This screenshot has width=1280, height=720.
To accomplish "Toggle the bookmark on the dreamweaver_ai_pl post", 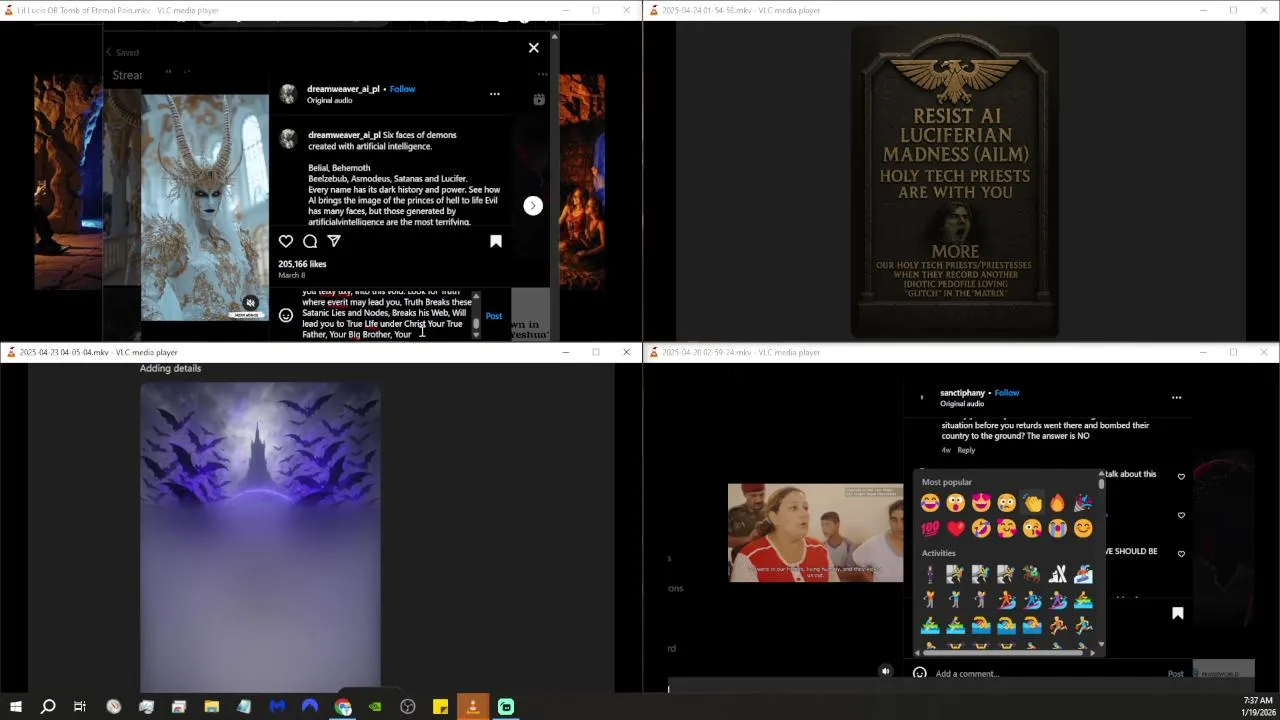I will [495, 241].
